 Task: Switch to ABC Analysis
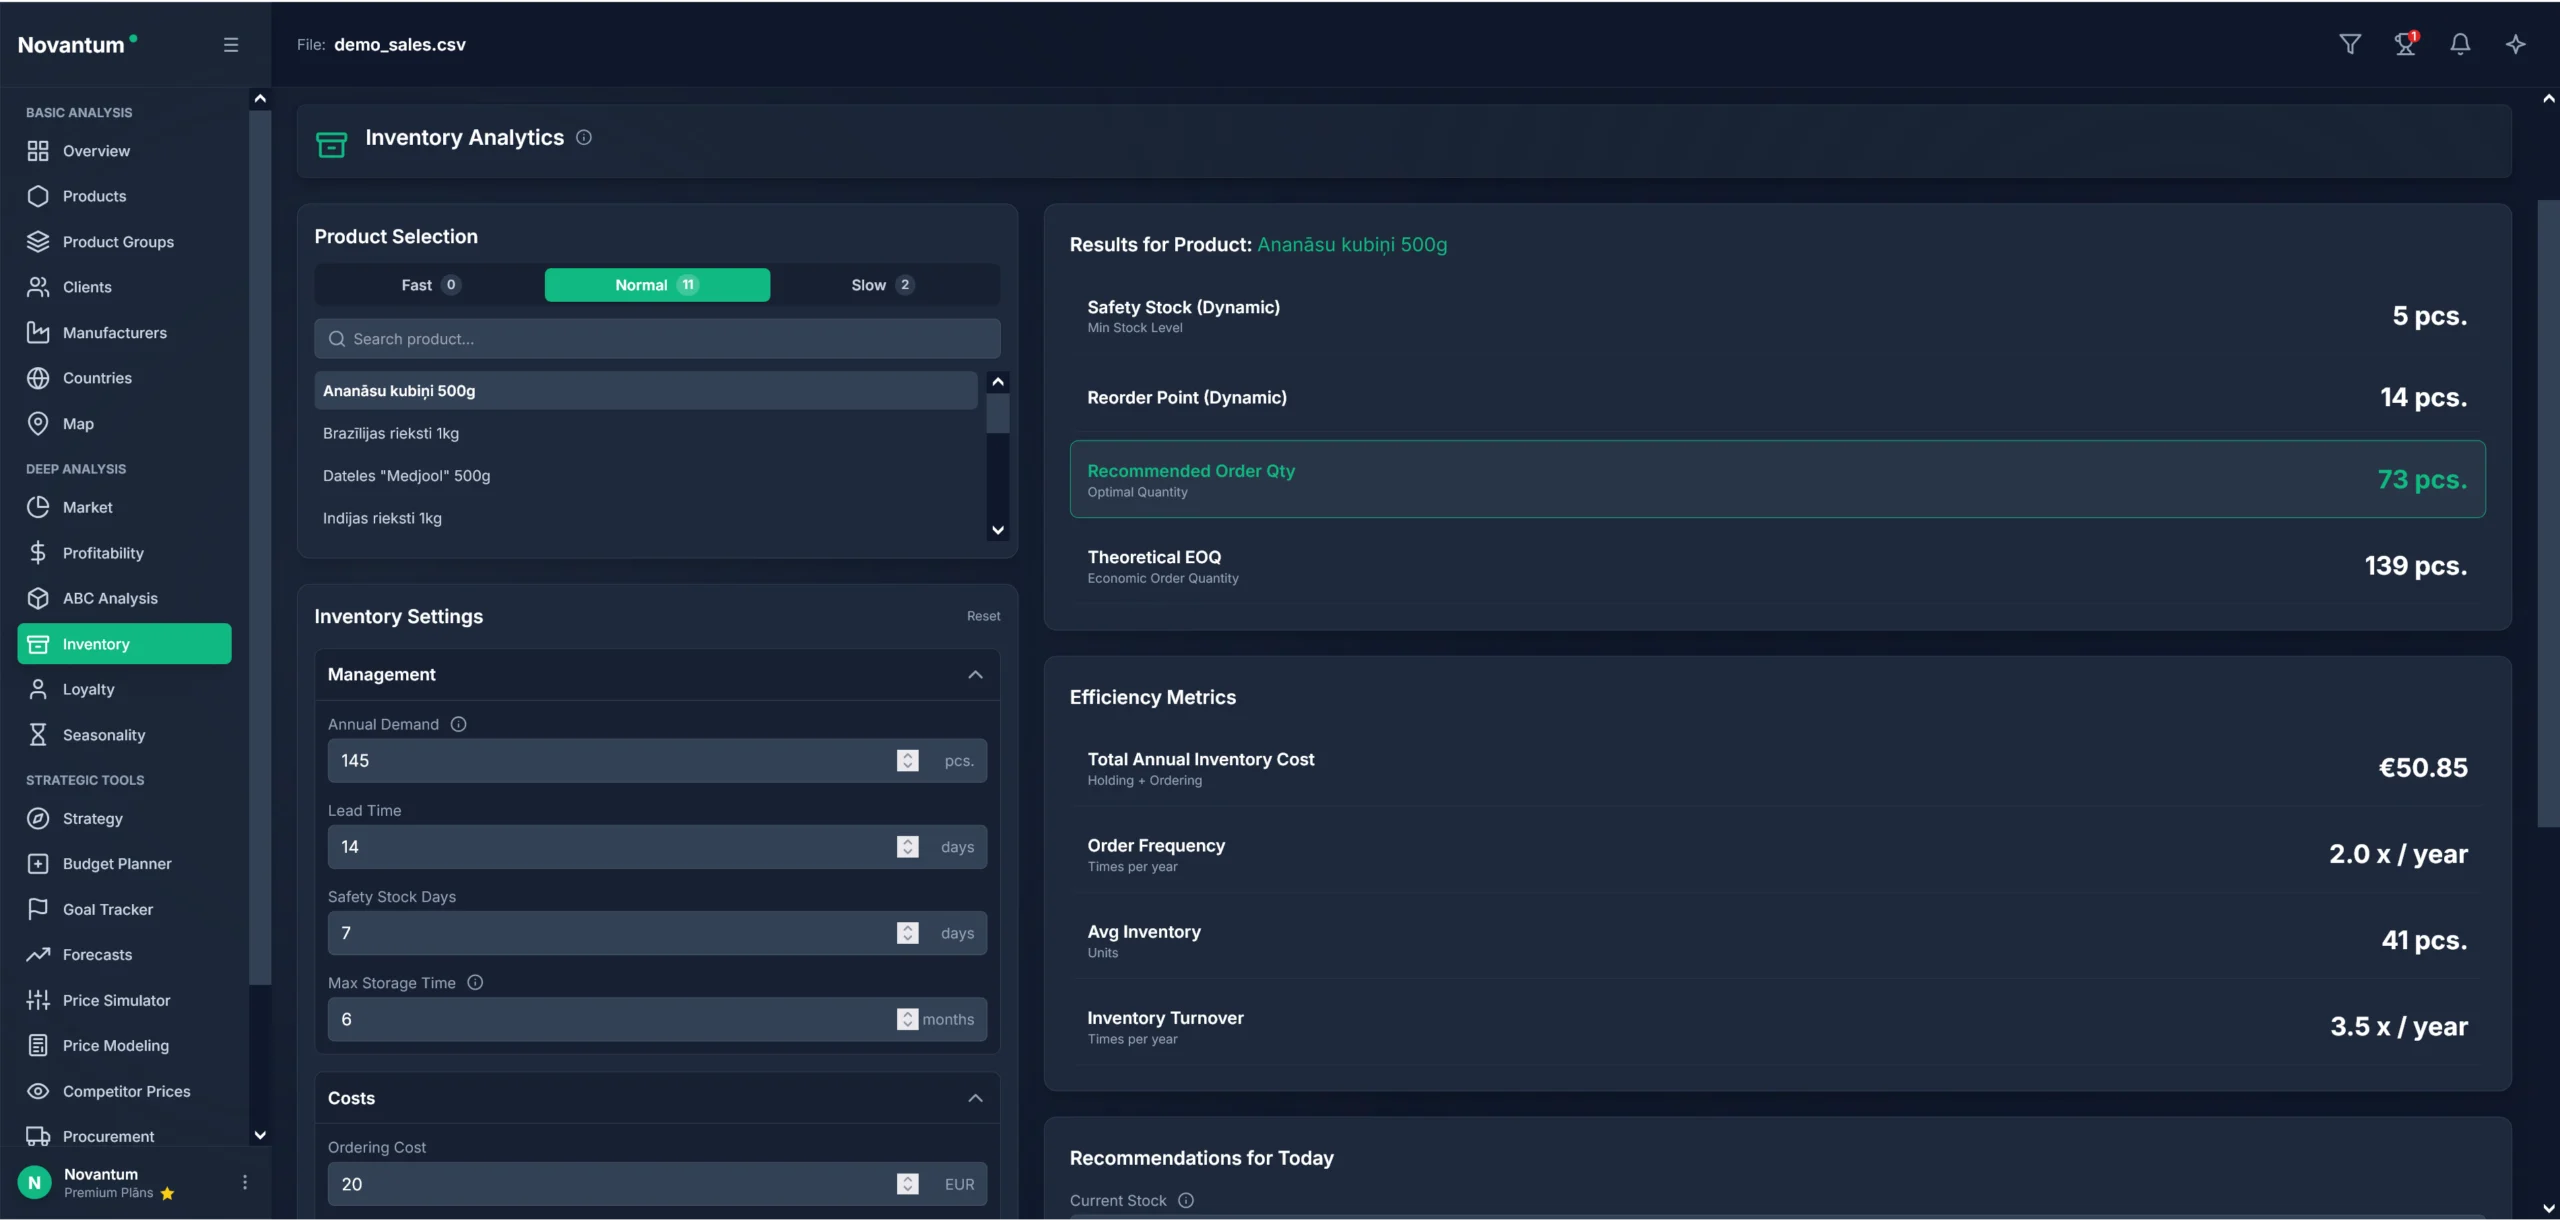[x=110, y=598]
